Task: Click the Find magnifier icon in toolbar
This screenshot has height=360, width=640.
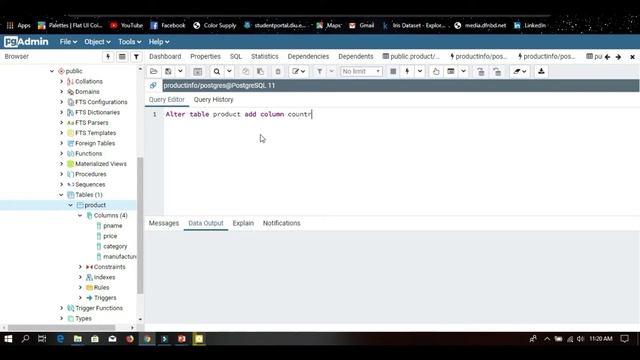Action: click(x=217, y=71)
